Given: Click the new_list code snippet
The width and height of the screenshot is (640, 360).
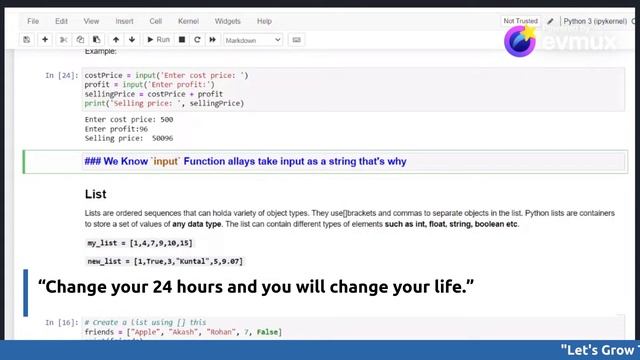Looking at the screenshot, I should pos(165,262).
